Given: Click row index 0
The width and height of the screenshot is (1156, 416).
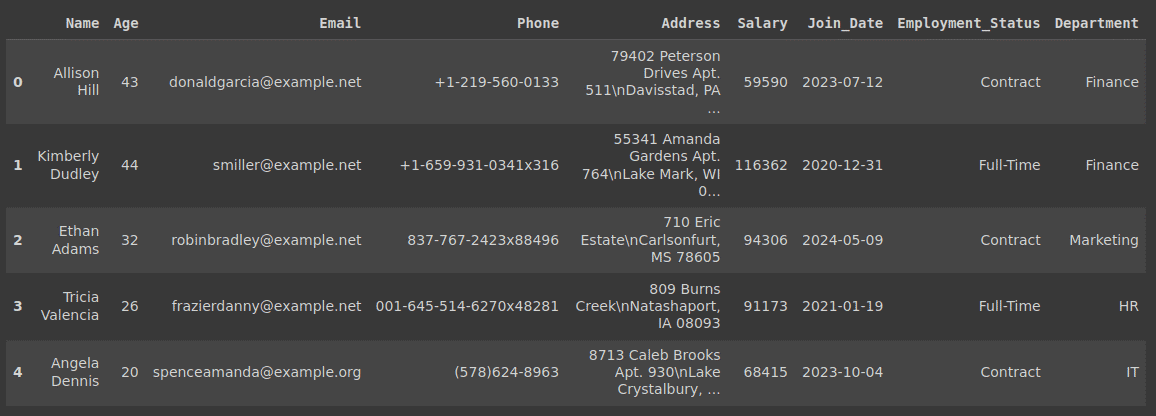Looking at the screenshot, I should point(18,82).
